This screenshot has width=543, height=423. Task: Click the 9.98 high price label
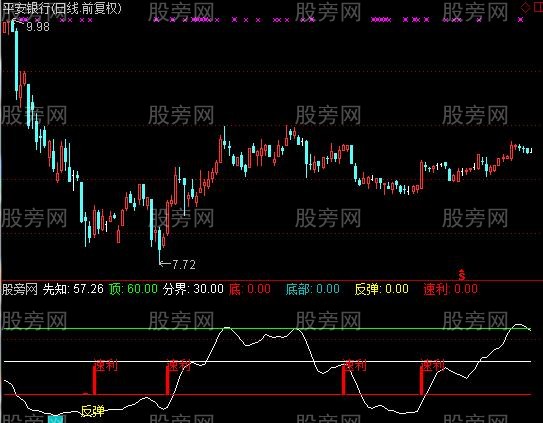(x=38, y=27)
